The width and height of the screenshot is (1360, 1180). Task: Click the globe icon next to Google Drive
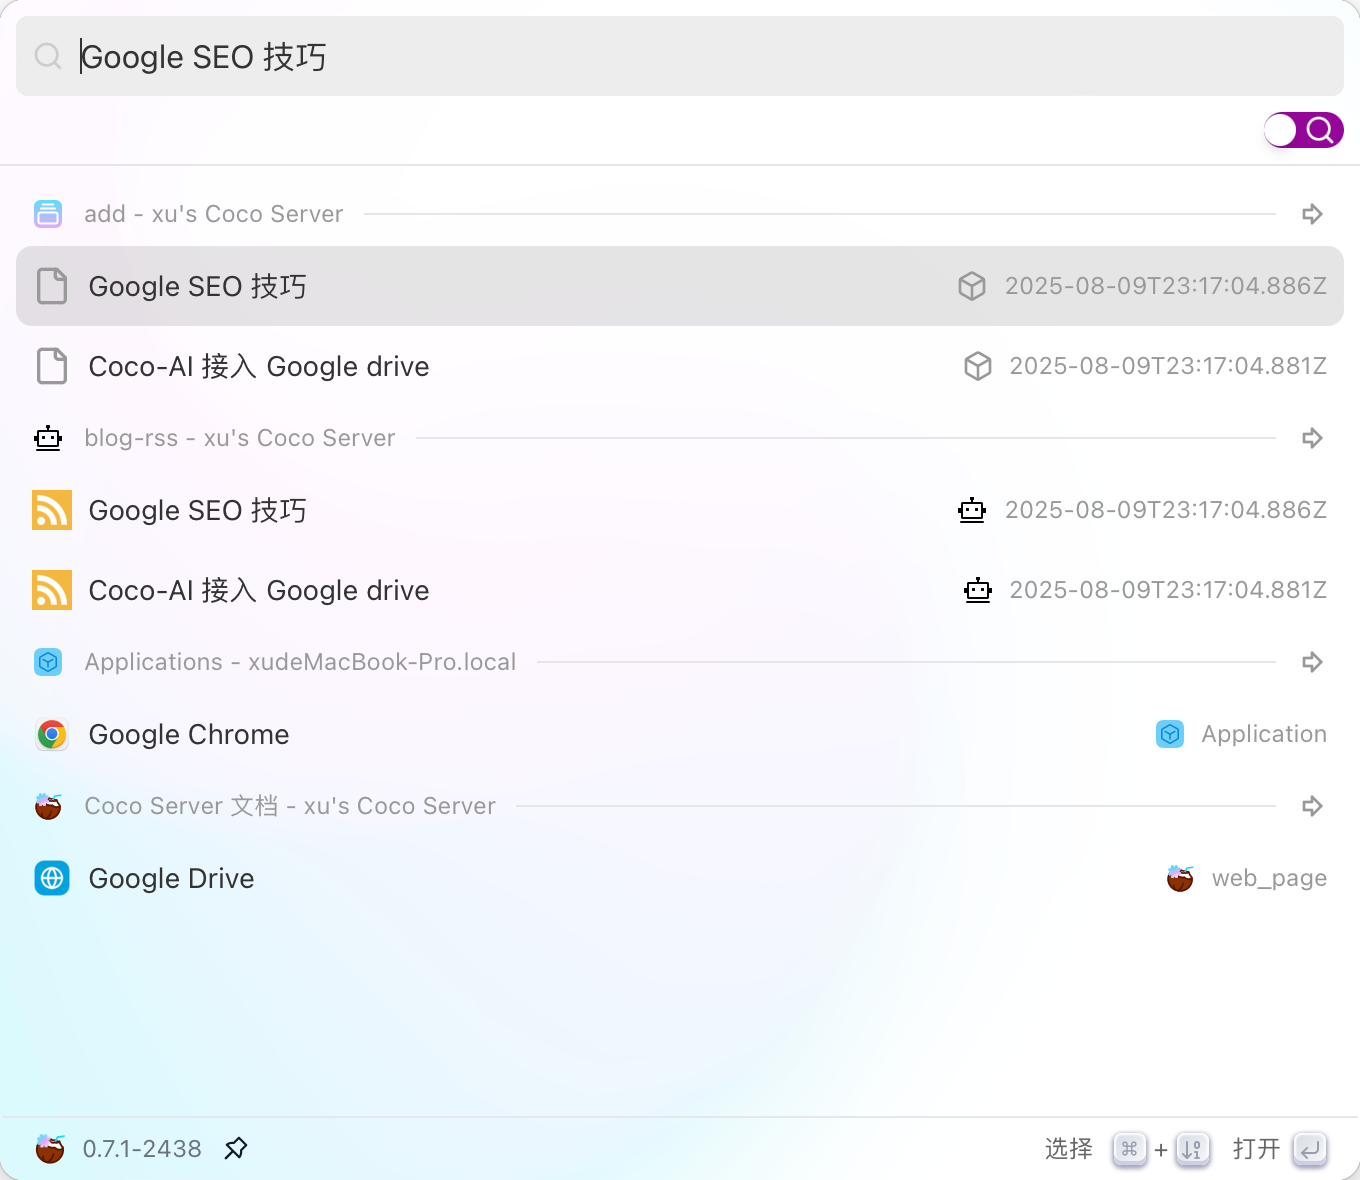click(52, 878)
